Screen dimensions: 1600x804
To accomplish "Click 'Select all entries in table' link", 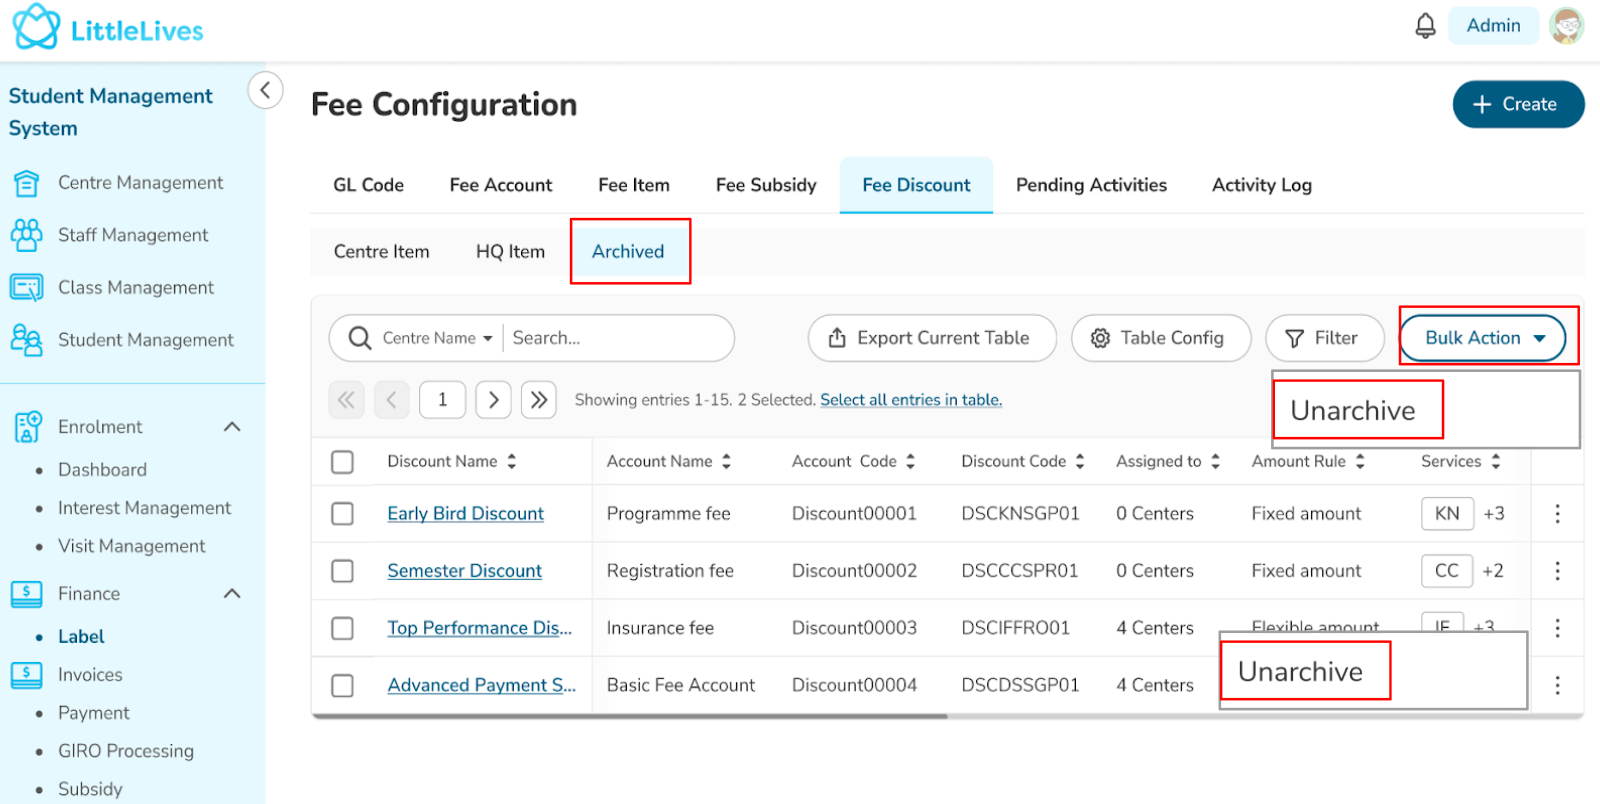I will coord(910,400).
